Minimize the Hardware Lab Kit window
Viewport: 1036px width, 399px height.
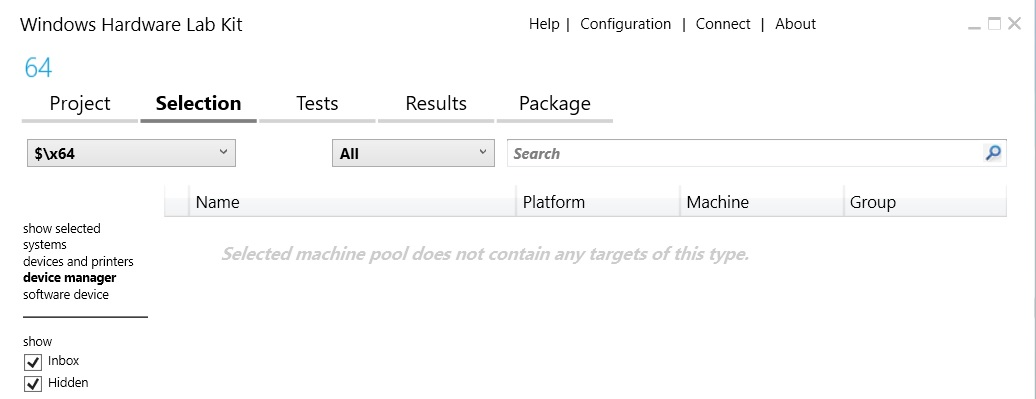pos(974,25)
